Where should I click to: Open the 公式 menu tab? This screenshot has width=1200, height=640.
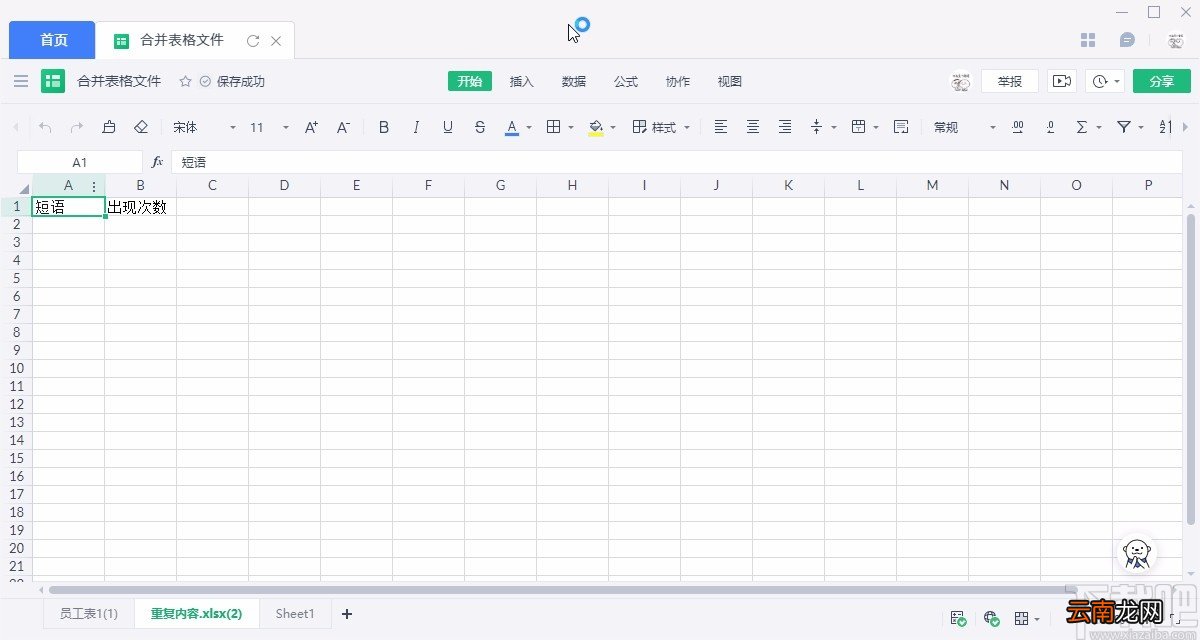click(x=626, y=81)
